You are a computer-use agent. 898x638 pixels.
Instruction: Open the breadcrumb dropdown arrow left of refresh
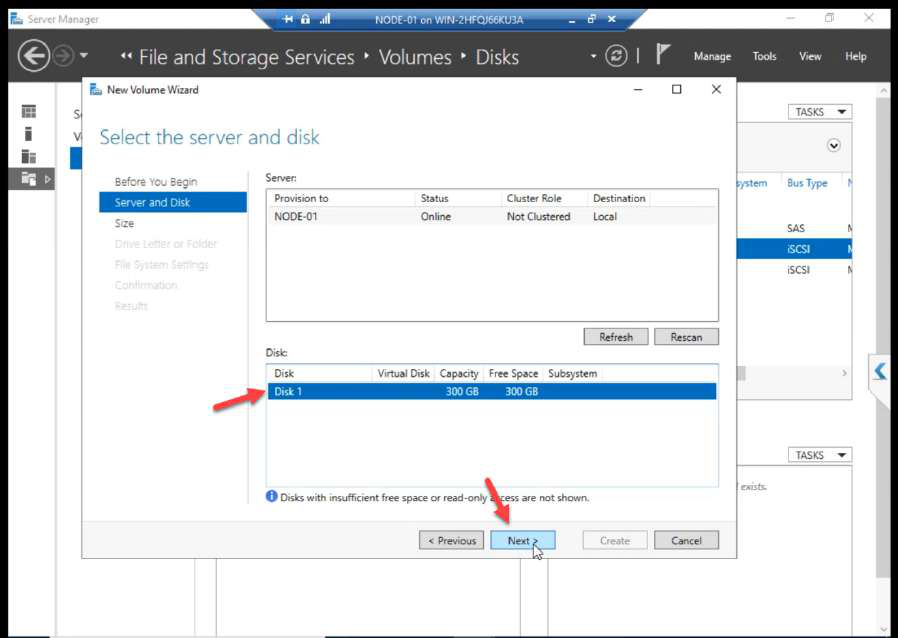point(593,56)
